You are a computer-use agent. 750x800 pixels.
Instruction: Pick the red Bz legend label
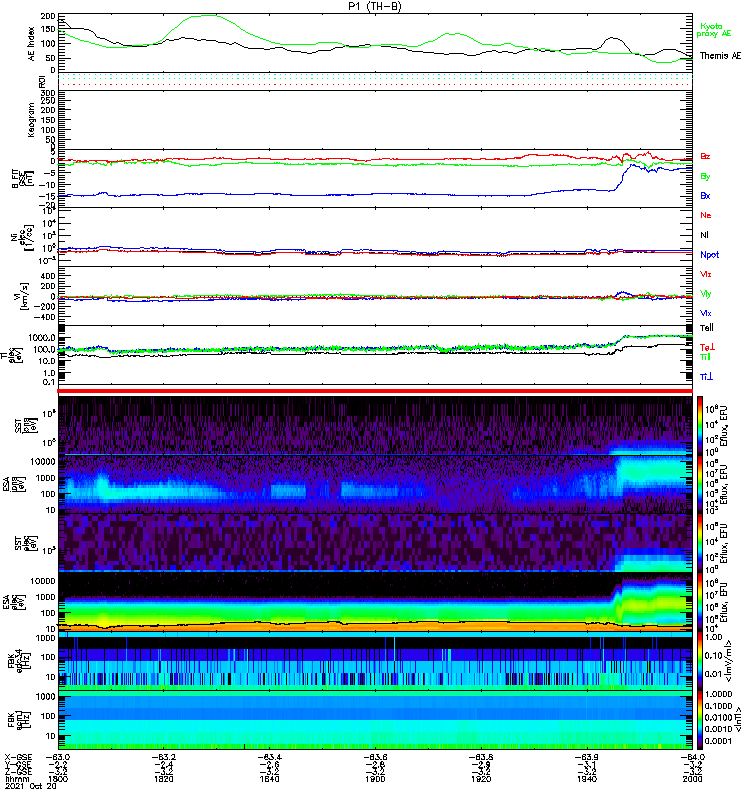(705, 157)
